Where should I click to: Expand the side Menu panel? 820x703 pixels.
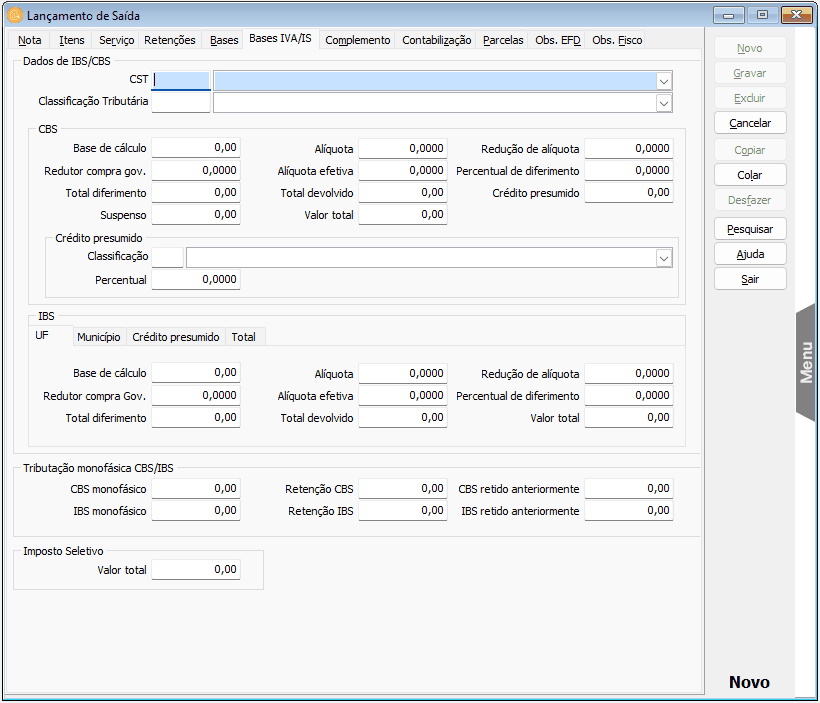(x=806, y=362)
